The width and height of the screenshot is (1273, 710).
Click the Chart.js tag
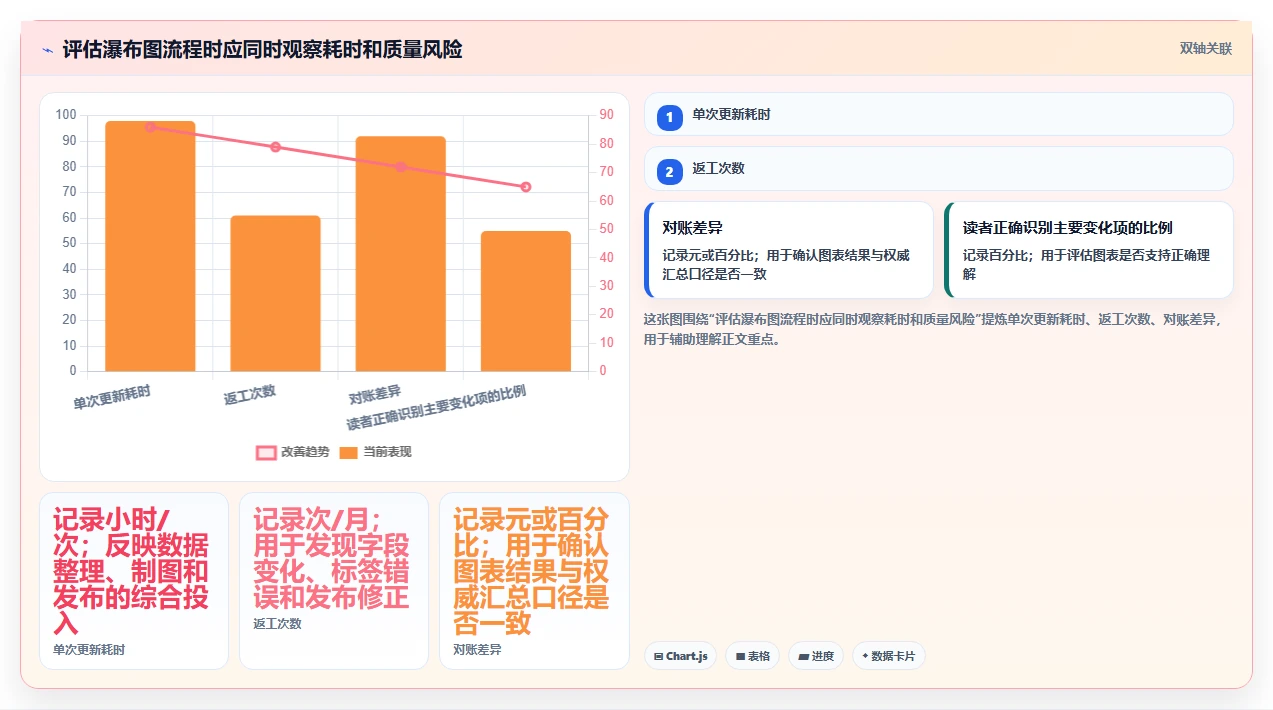tap(680, 656)
